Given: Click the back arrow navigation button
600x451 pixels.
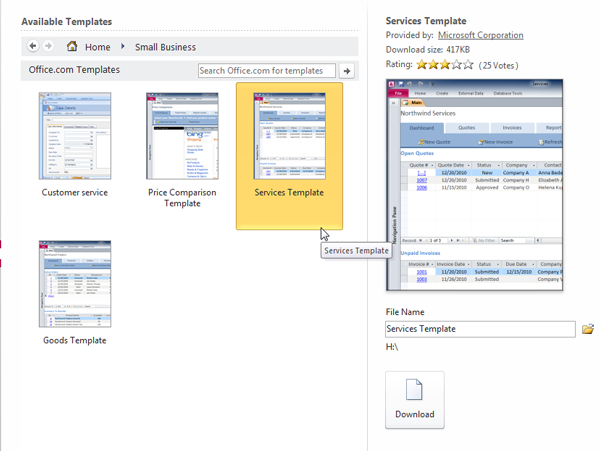Looking at the screenshot, I should point(33,46).
